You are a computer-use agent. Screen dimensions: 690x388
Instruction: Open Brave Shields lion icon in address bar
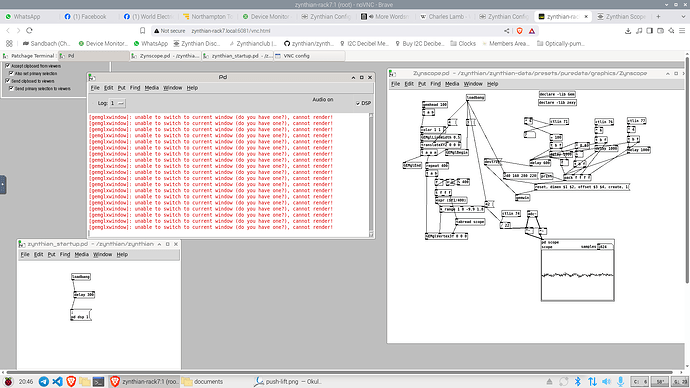point(520,31)
